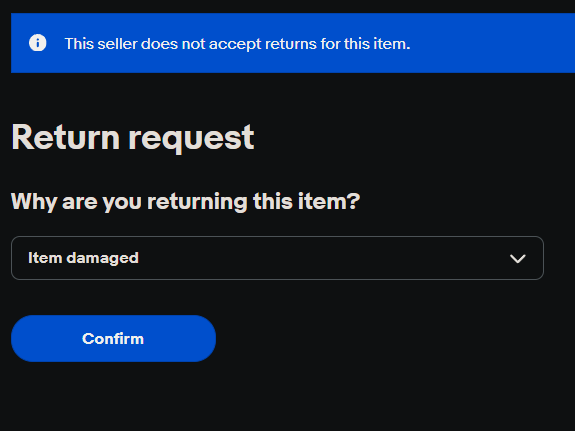Click the word 'returns' in banner notice
575x431 pixels.
(290, 44)
